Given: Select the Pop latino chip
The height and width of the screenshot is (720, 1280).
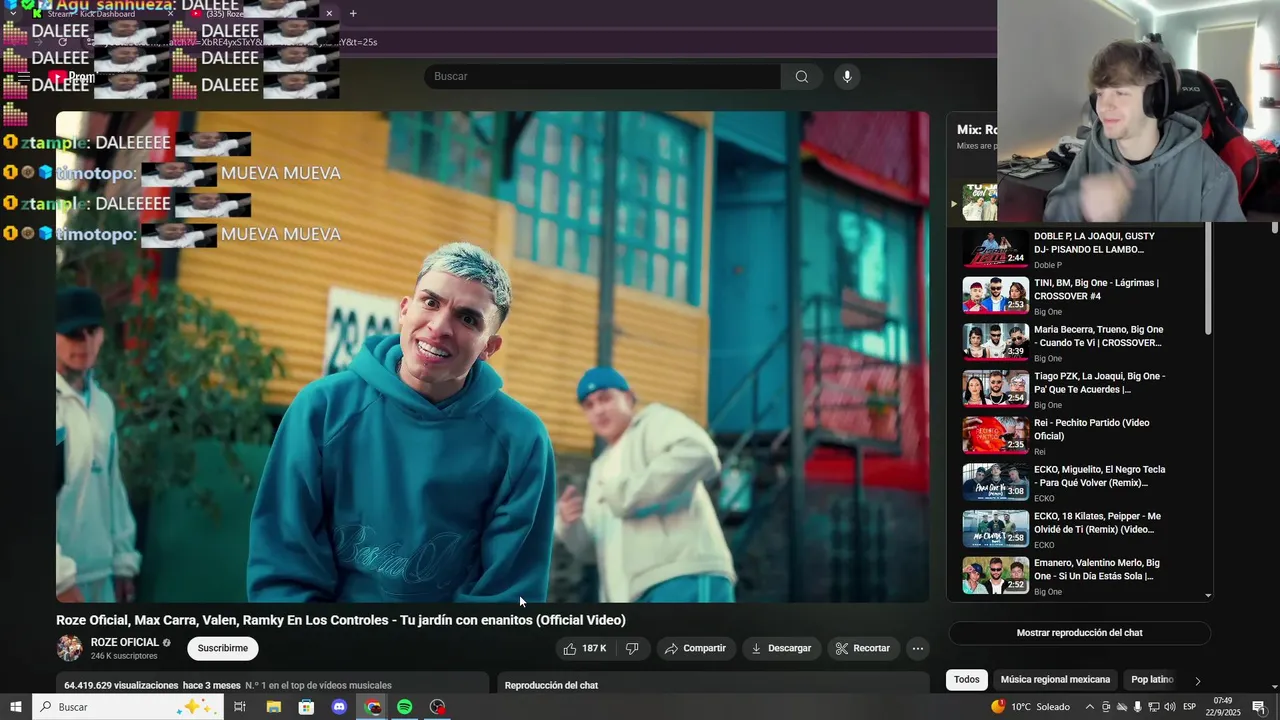Looking at the screenshot, I should point(1152,680).
